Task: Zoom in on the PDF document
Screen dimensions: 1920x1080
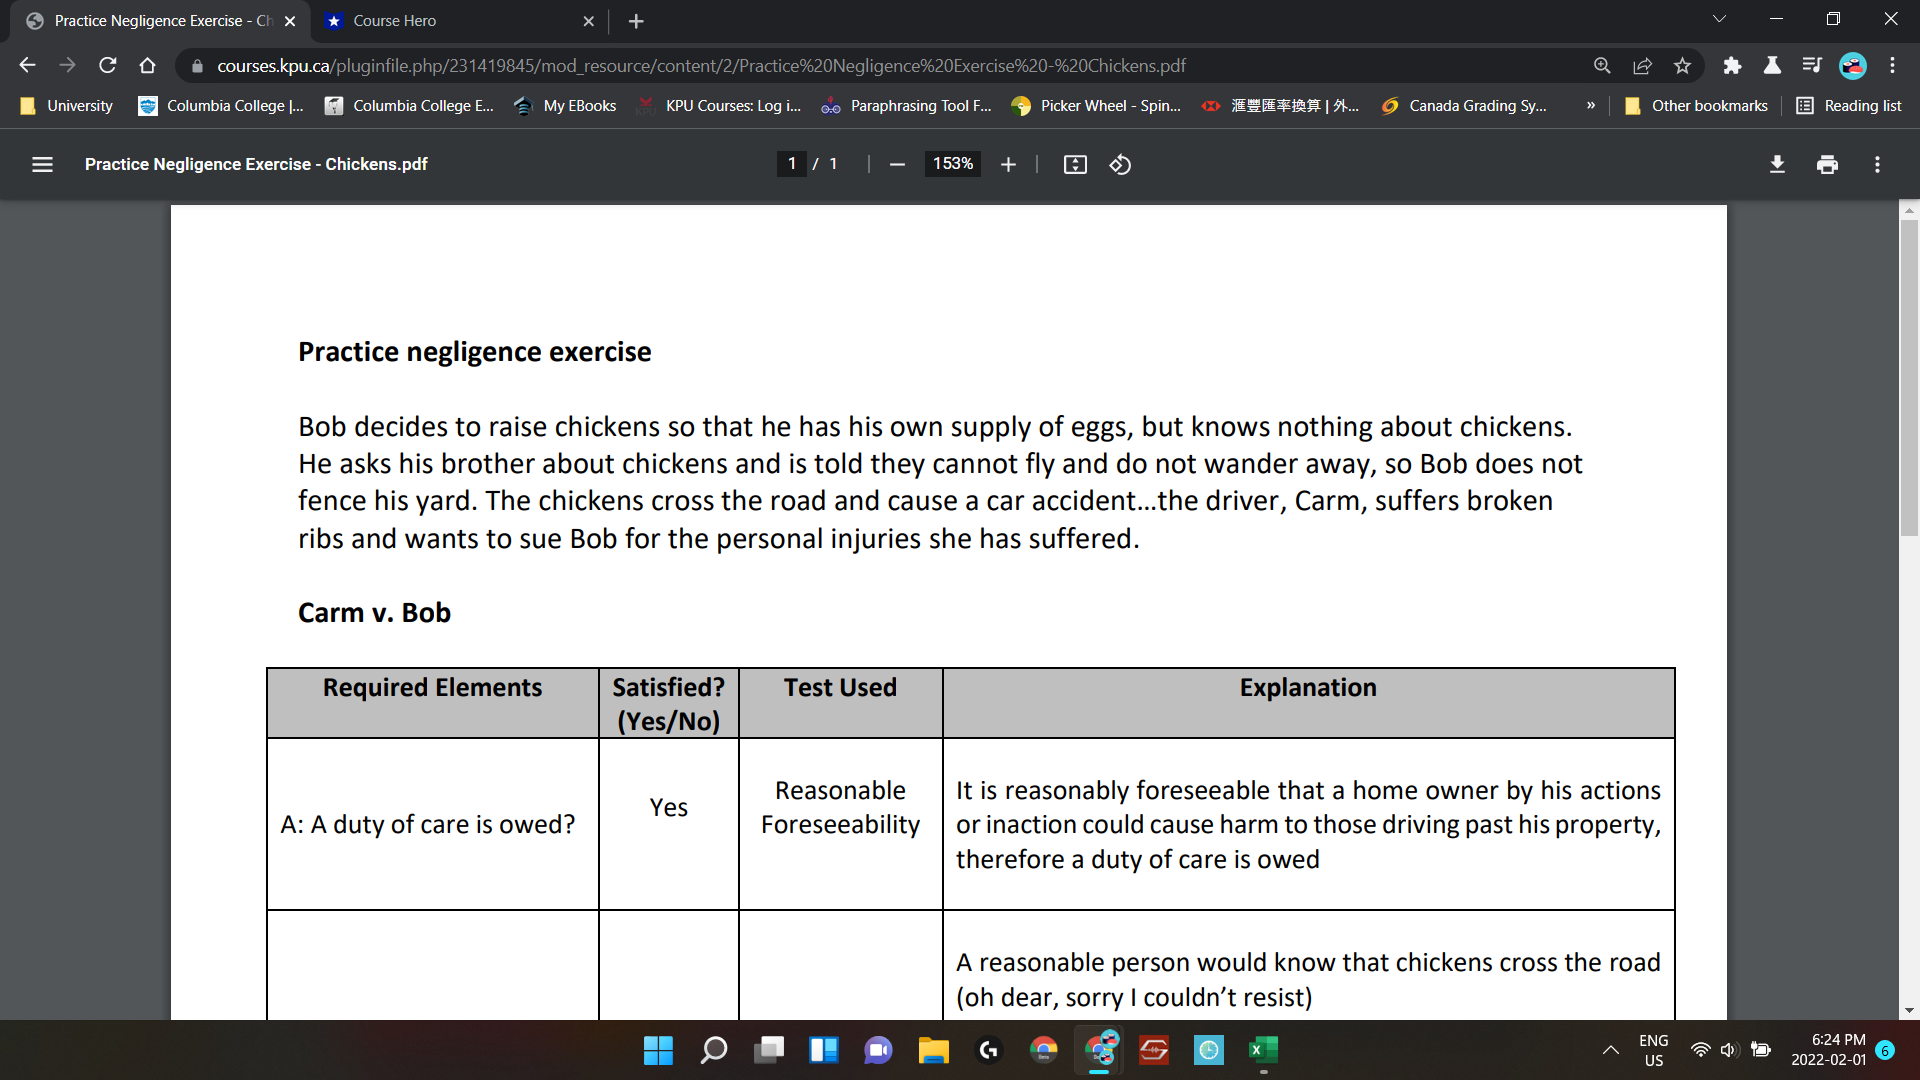Action: (1008, 164)
